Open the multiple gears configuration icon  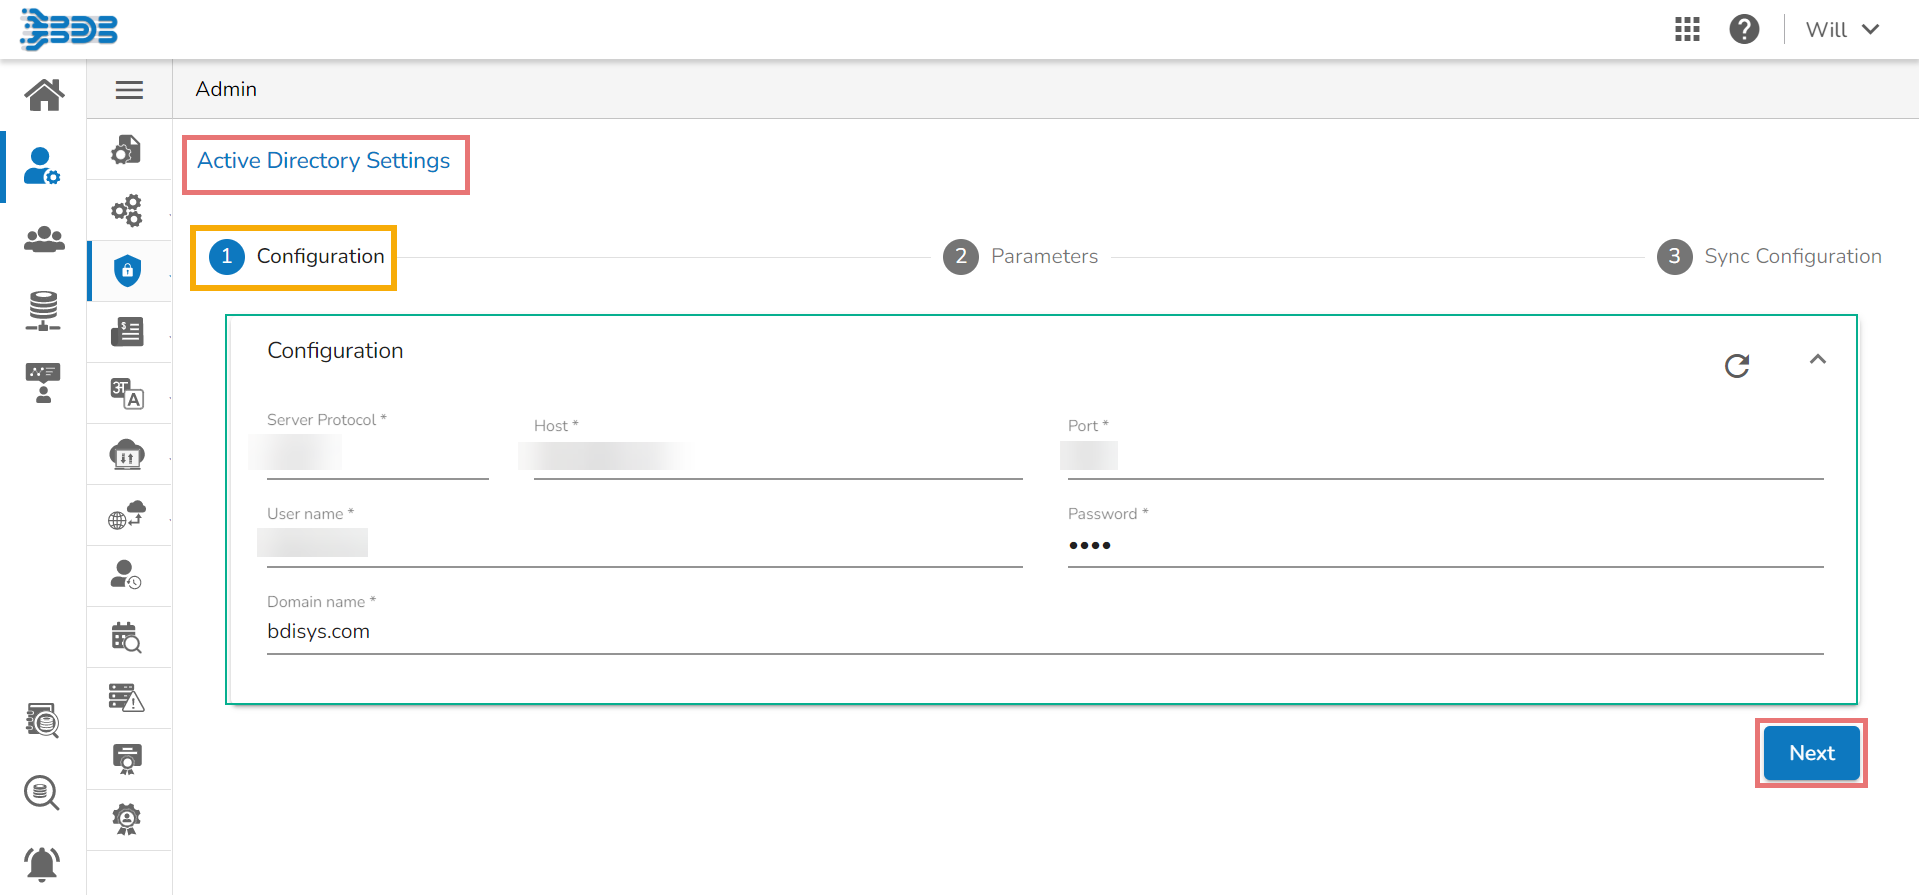click(x=127, y=211)
